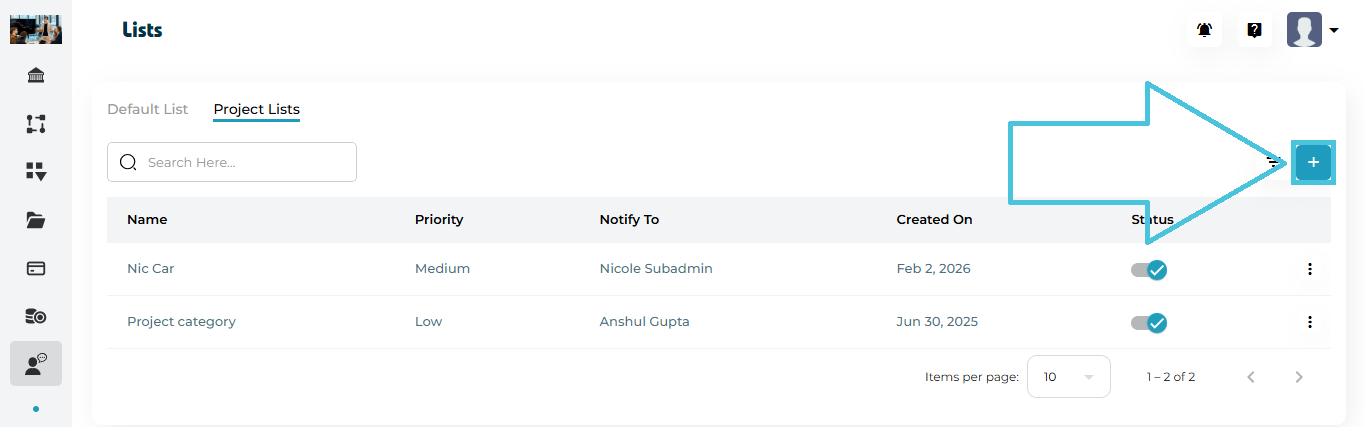Toggle status switch for Project category
This screenshot has height=427, width=1364.
[1149, 322]
